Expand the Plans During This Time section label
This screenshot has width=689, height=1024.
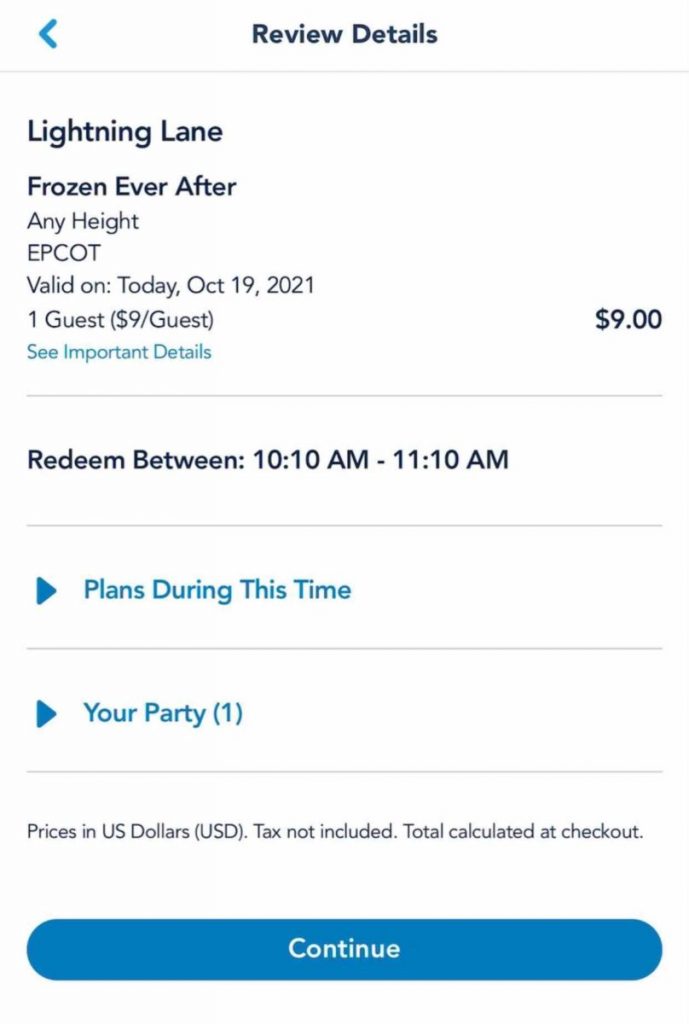pyautogui.click(x=217, y=590)
